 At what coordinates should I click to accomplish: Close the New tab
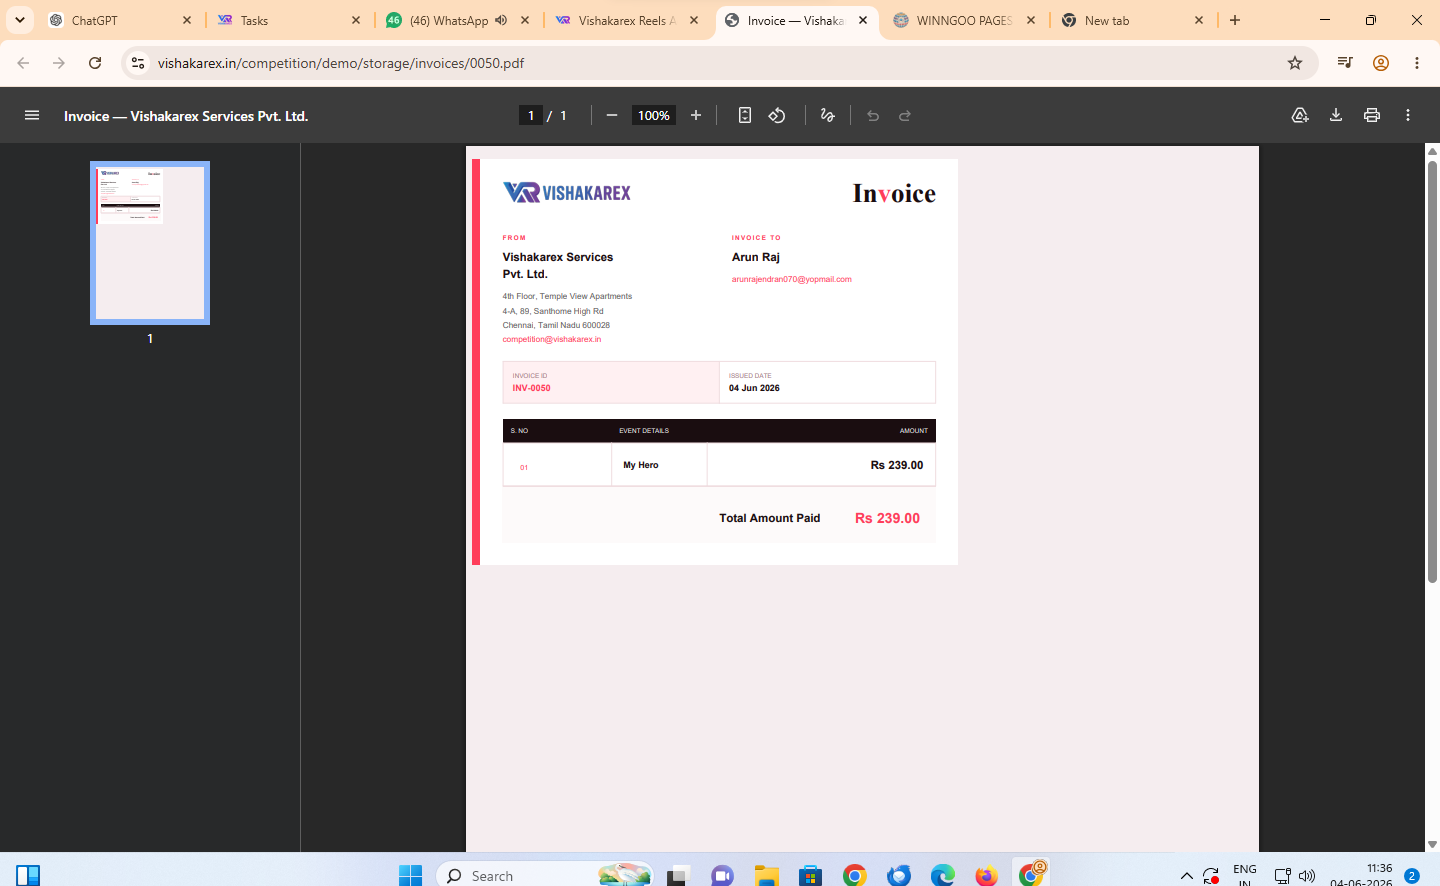point(1199,20)
